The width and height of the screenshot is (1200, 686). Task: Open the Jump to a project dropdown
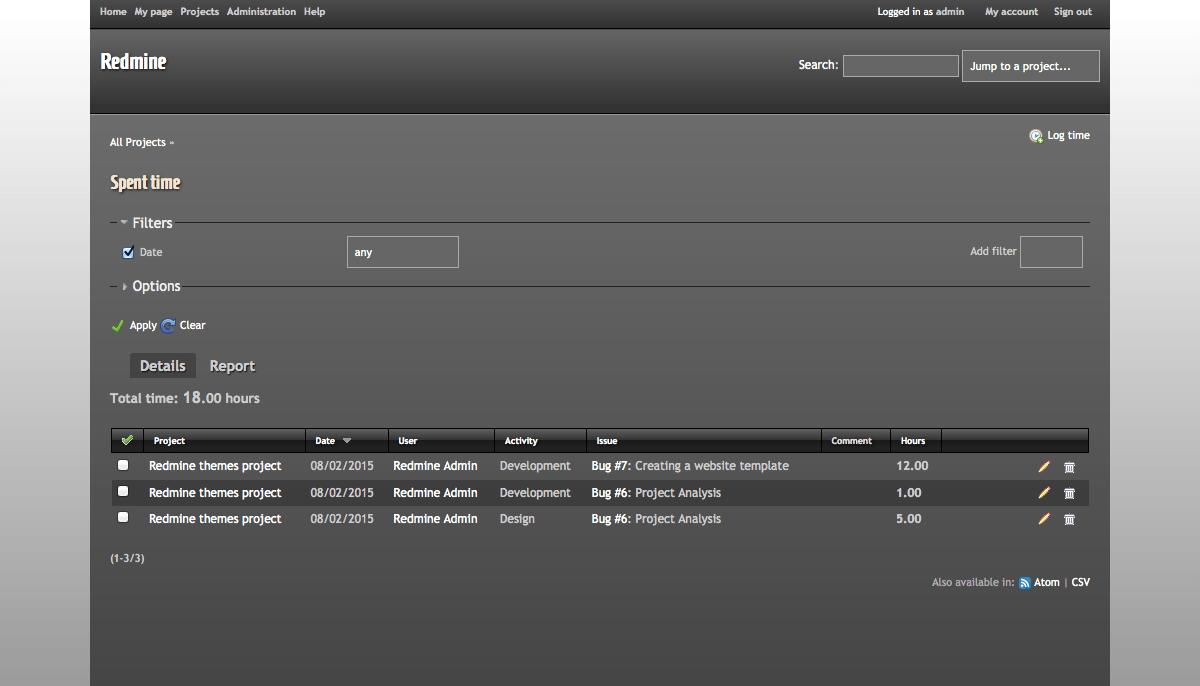click(1031, 66)
